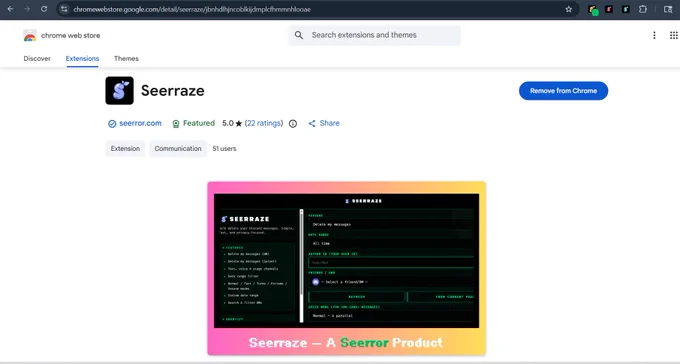This screenshot has height=364, width=680.
Task: Open the Google apps grid
Action: pyautogui.click(x=673, y=36)
